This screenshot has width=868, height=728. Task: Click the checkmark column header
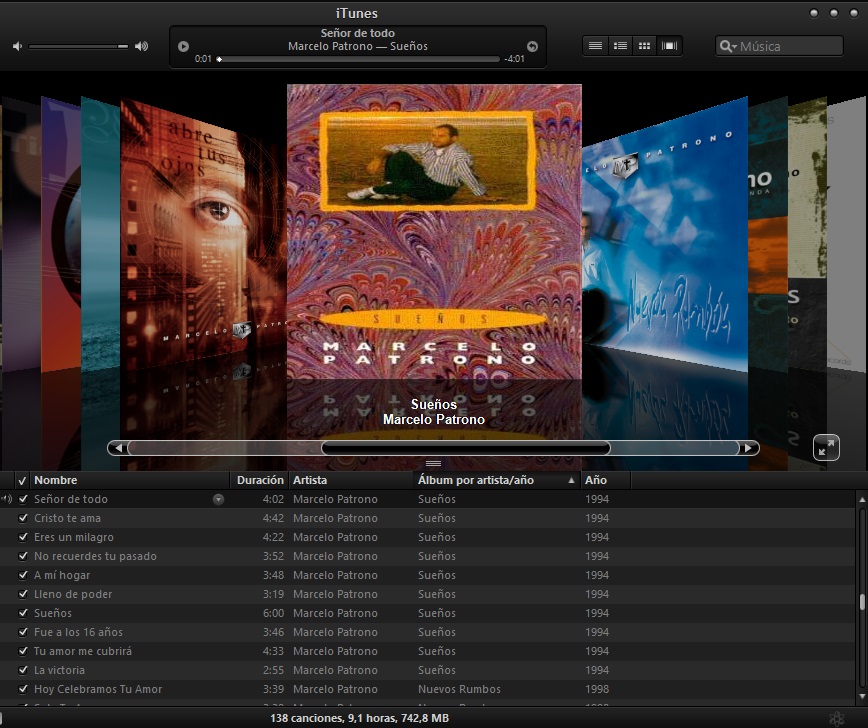click(22, 481)
